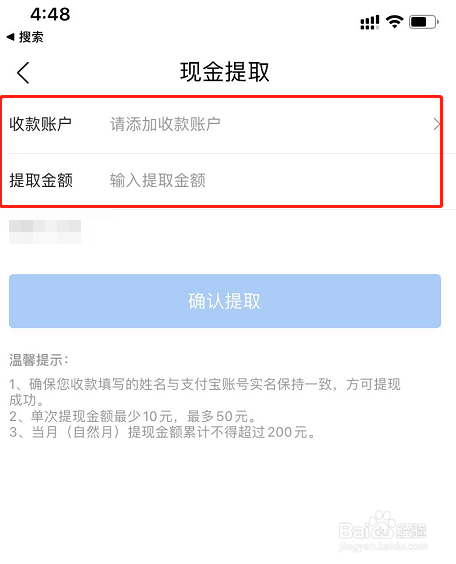The width and height of the screenshot is (456, 564).
Task: Tap the 提取金额 label
Action: pyautogui.click(x=41, y=180)
